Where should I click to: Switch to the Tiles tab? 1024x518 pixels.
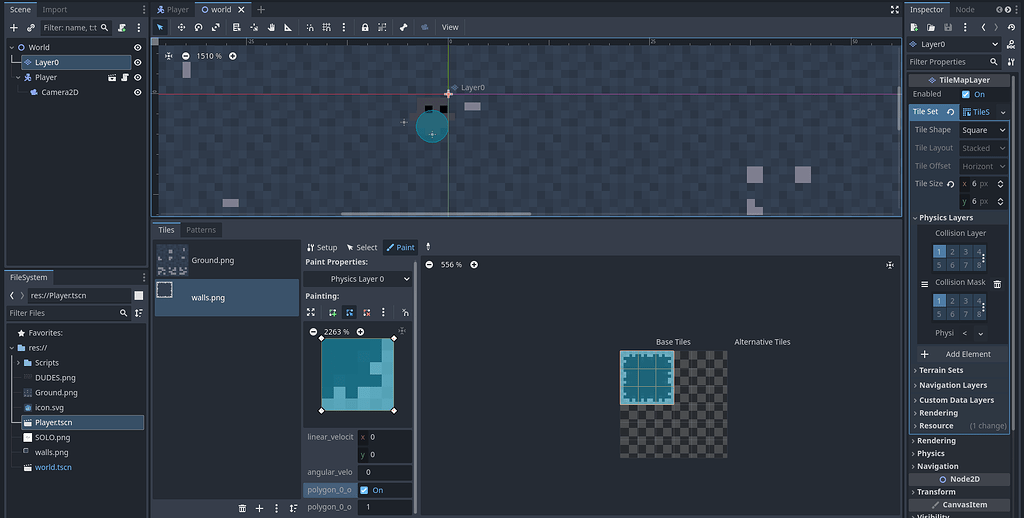[x=167, y=230]
